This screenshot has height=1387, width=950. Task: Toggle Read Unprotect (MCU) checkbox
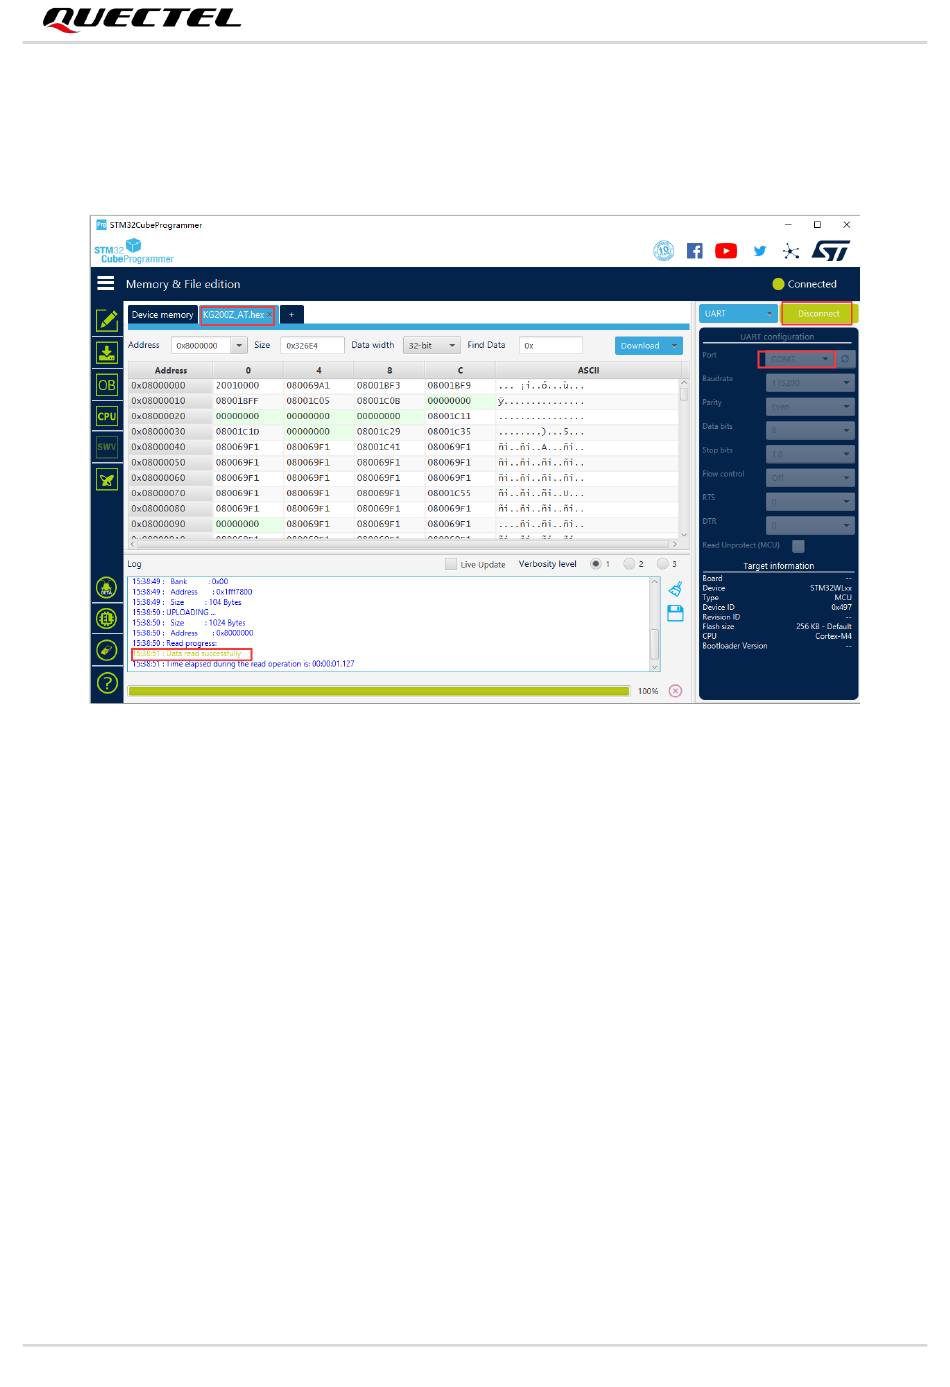point(798,546)
